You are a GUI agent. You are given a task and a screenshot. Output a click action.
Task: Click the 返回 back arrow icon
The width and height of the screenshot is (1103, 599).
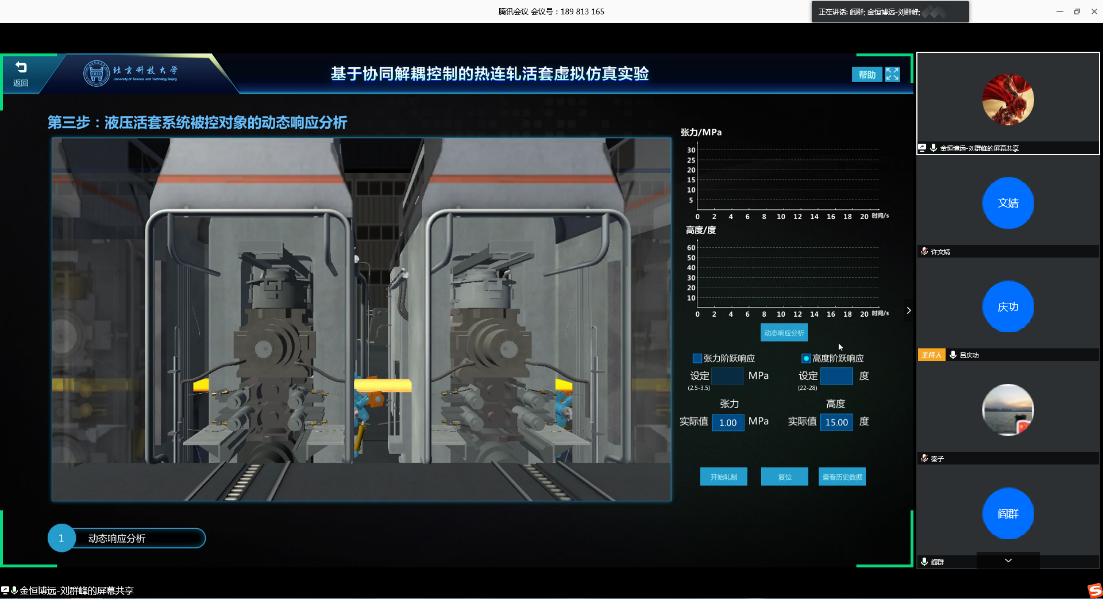[20, 69]
